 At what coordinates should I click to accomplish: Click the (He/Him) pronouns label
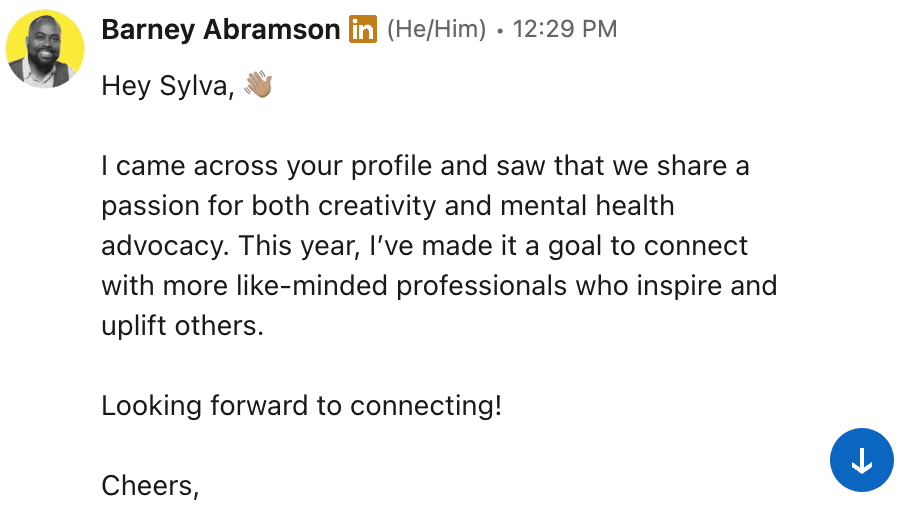[x=436, y=30]
